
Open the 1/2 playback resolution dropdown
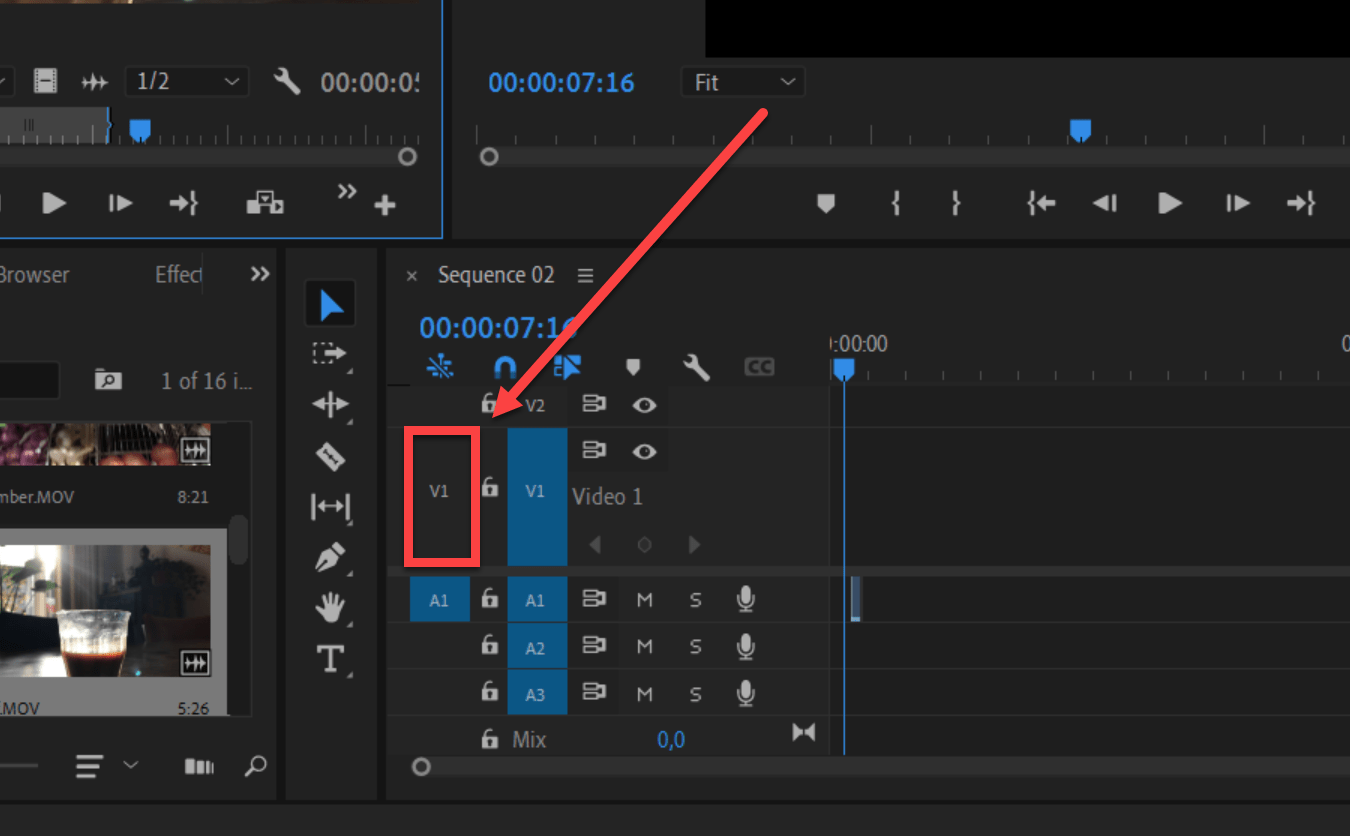click(x=186, y=82)
